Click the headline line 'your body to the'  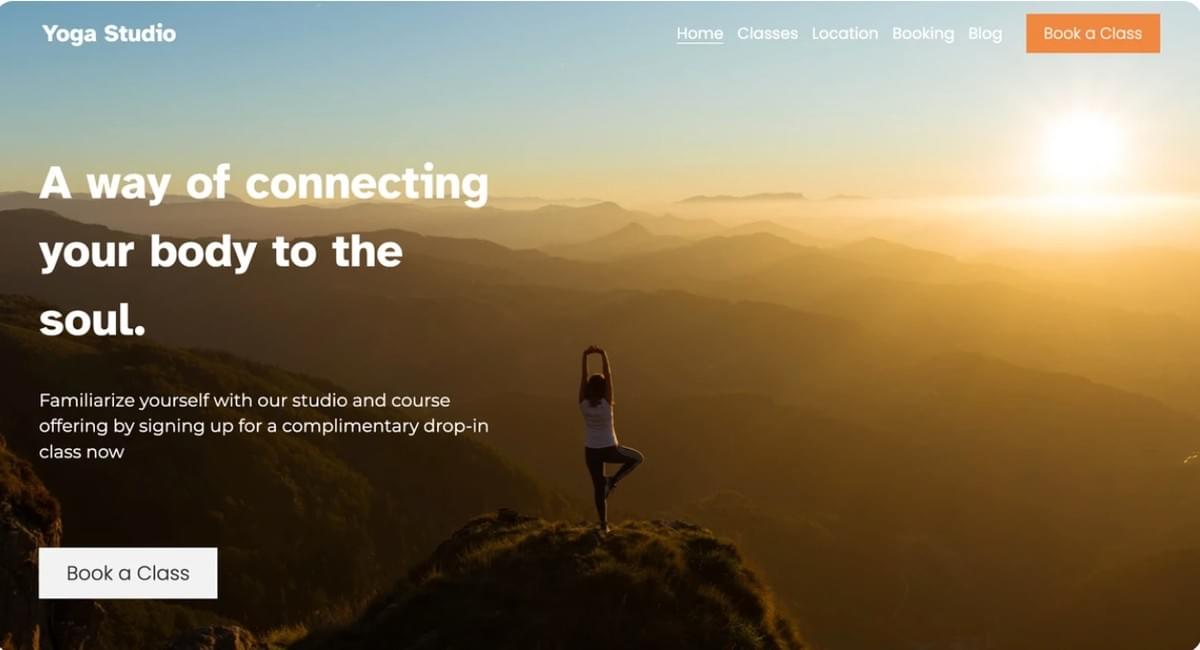click(221, 253)
